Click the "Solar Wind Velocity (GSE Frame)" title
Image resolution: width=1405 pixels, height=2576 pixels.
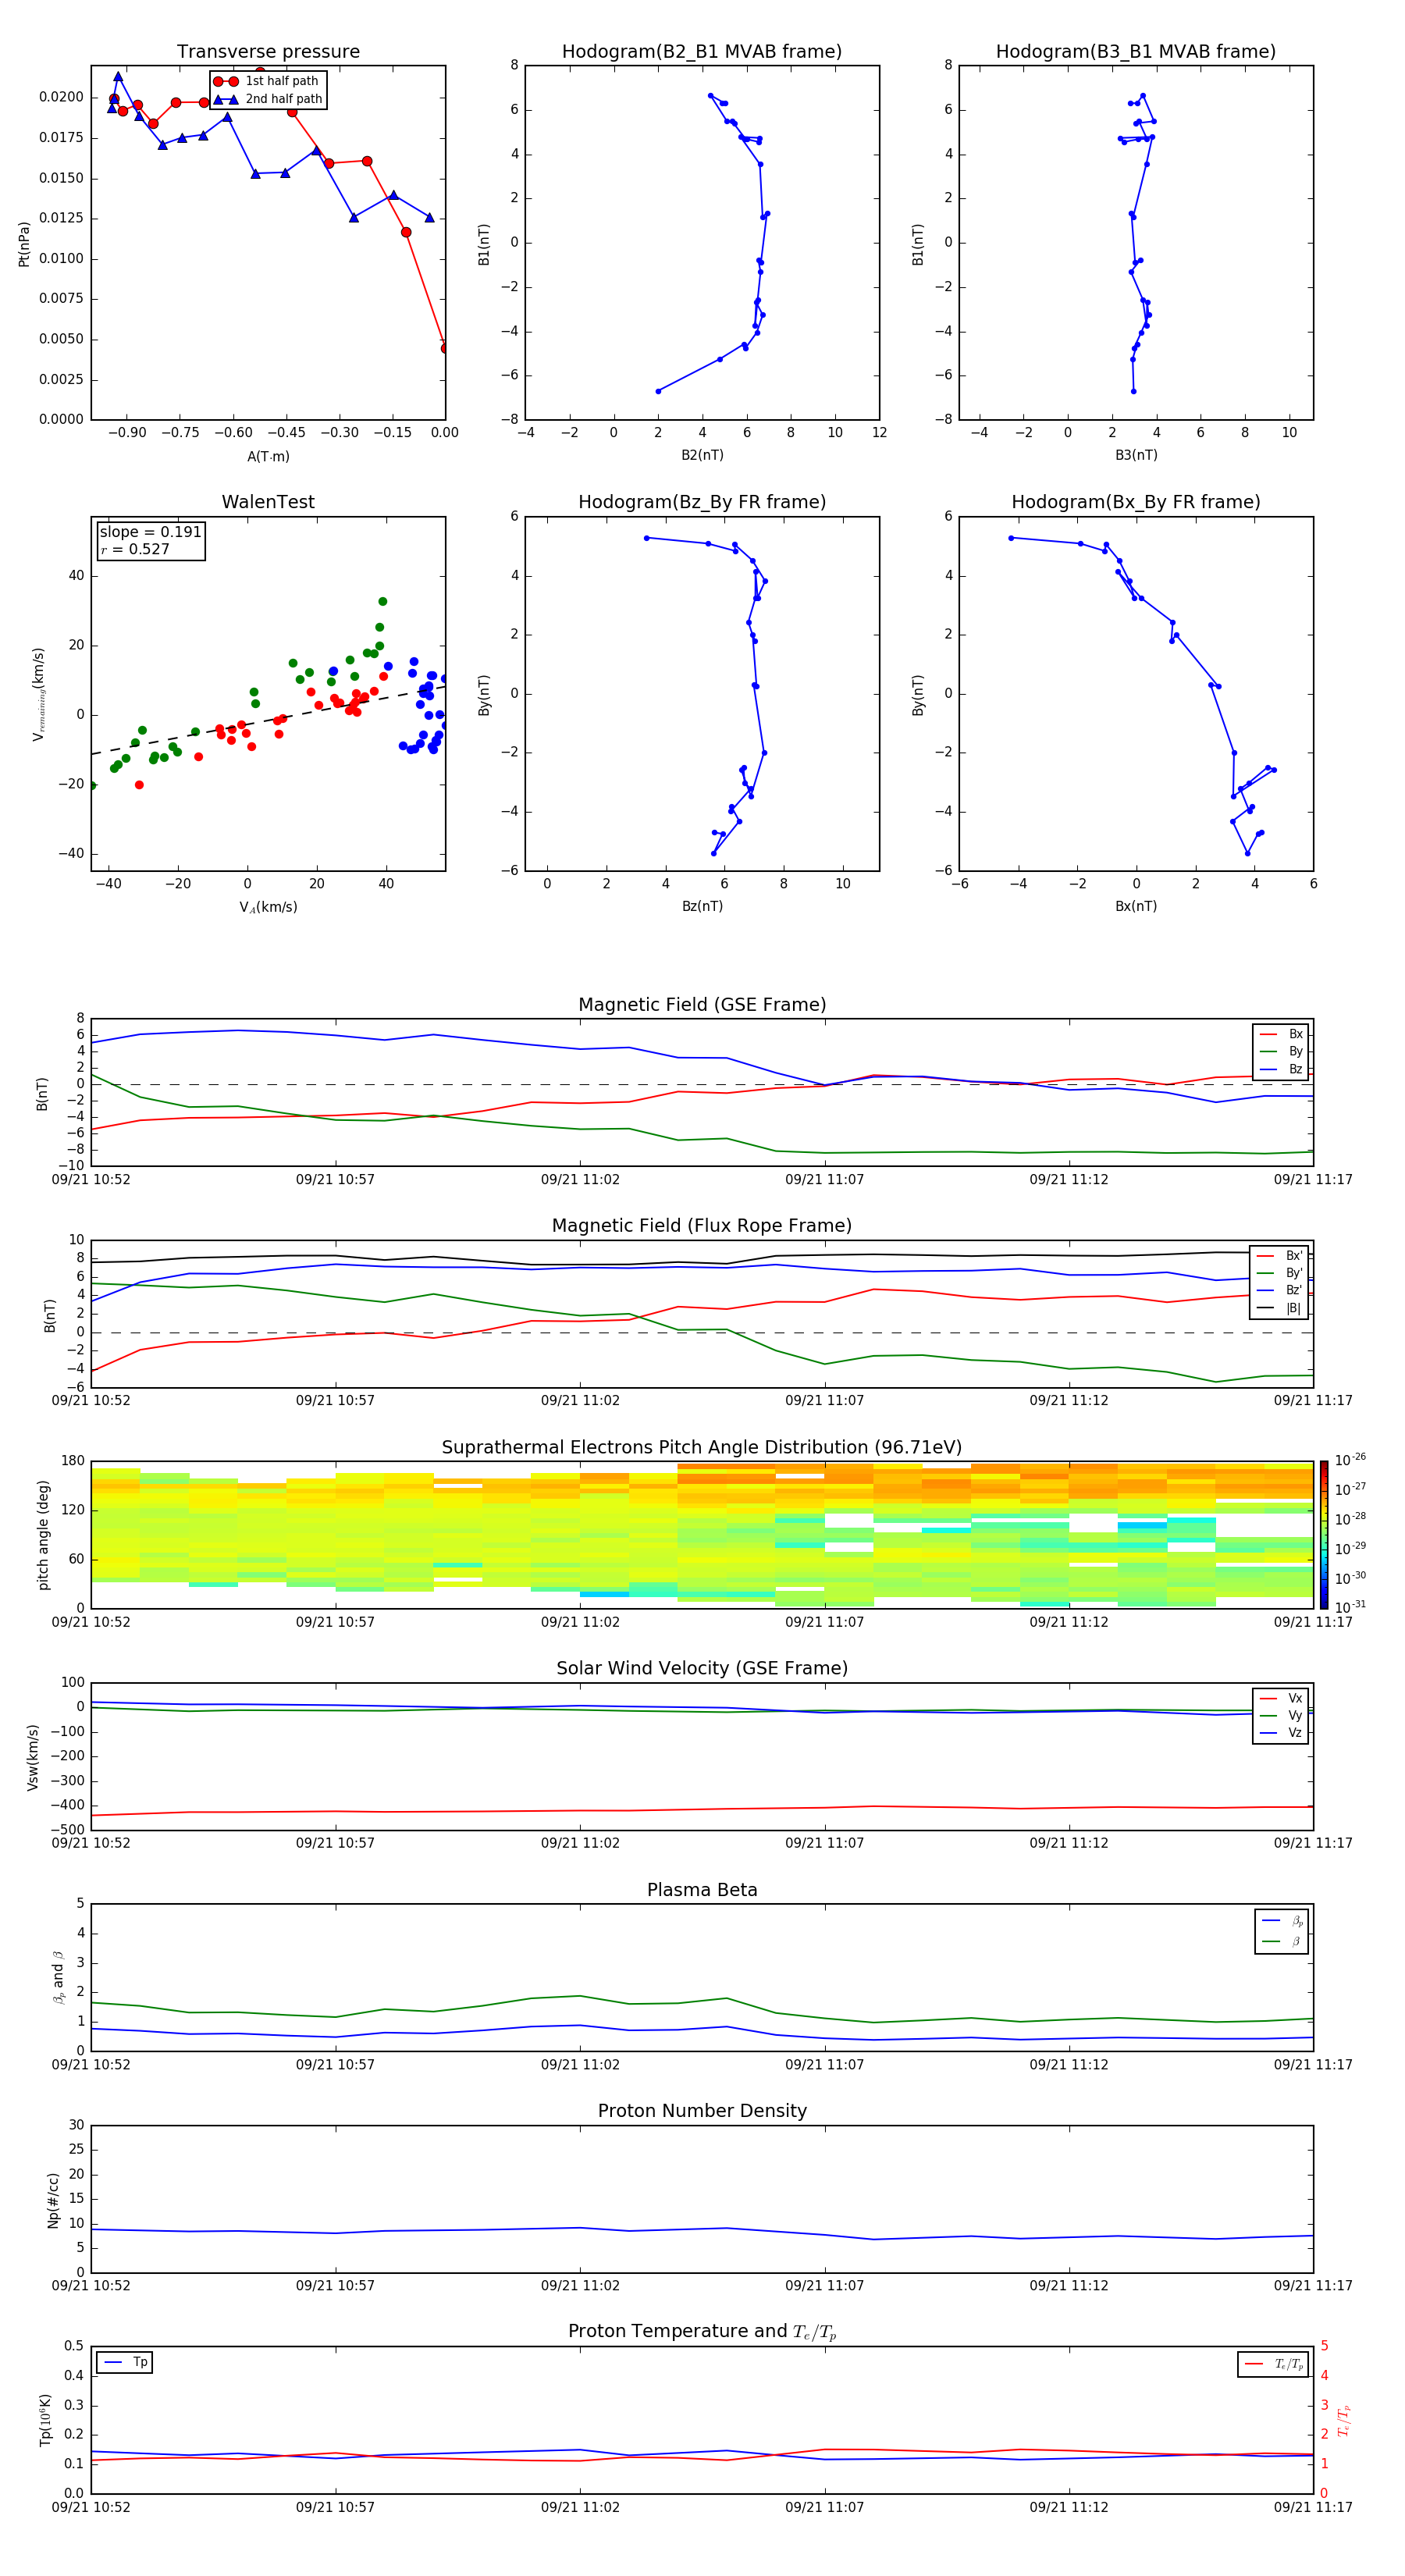(x=702, y=1669)
